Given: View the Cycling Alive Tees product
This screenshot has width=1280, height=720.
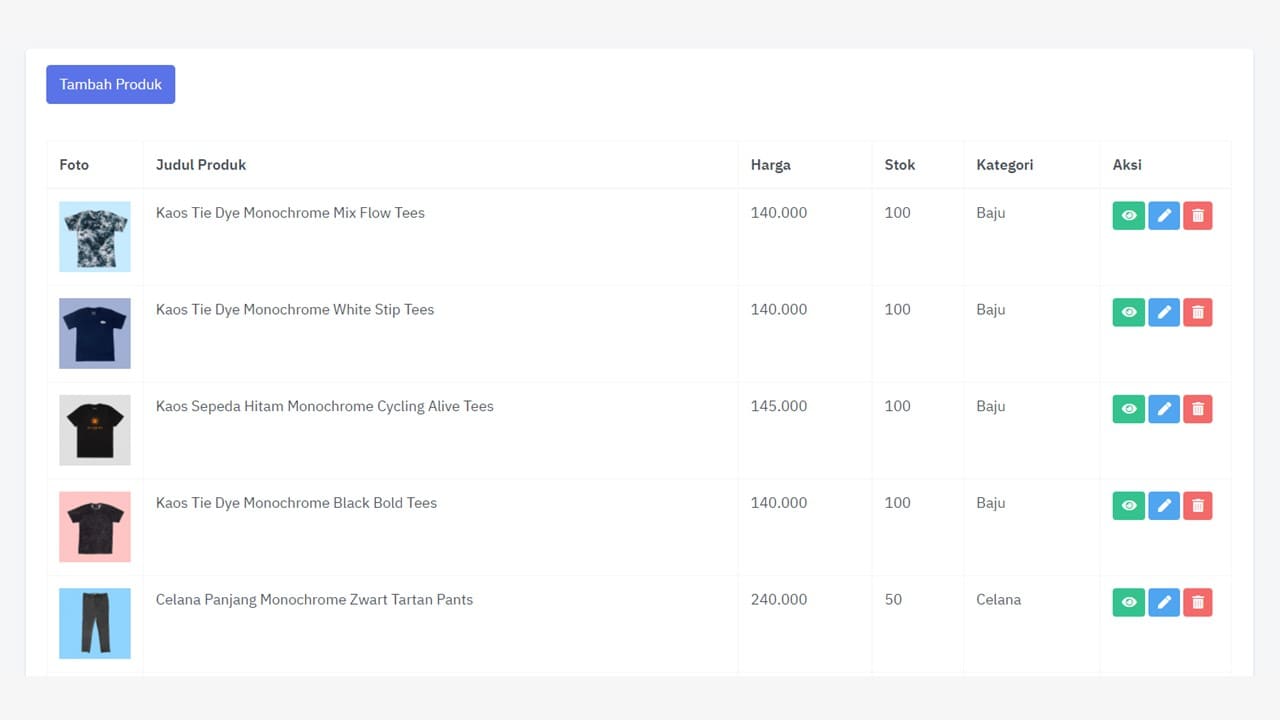Looking at the screenshot, I should pyautogui.click(x=1128, y=409).
